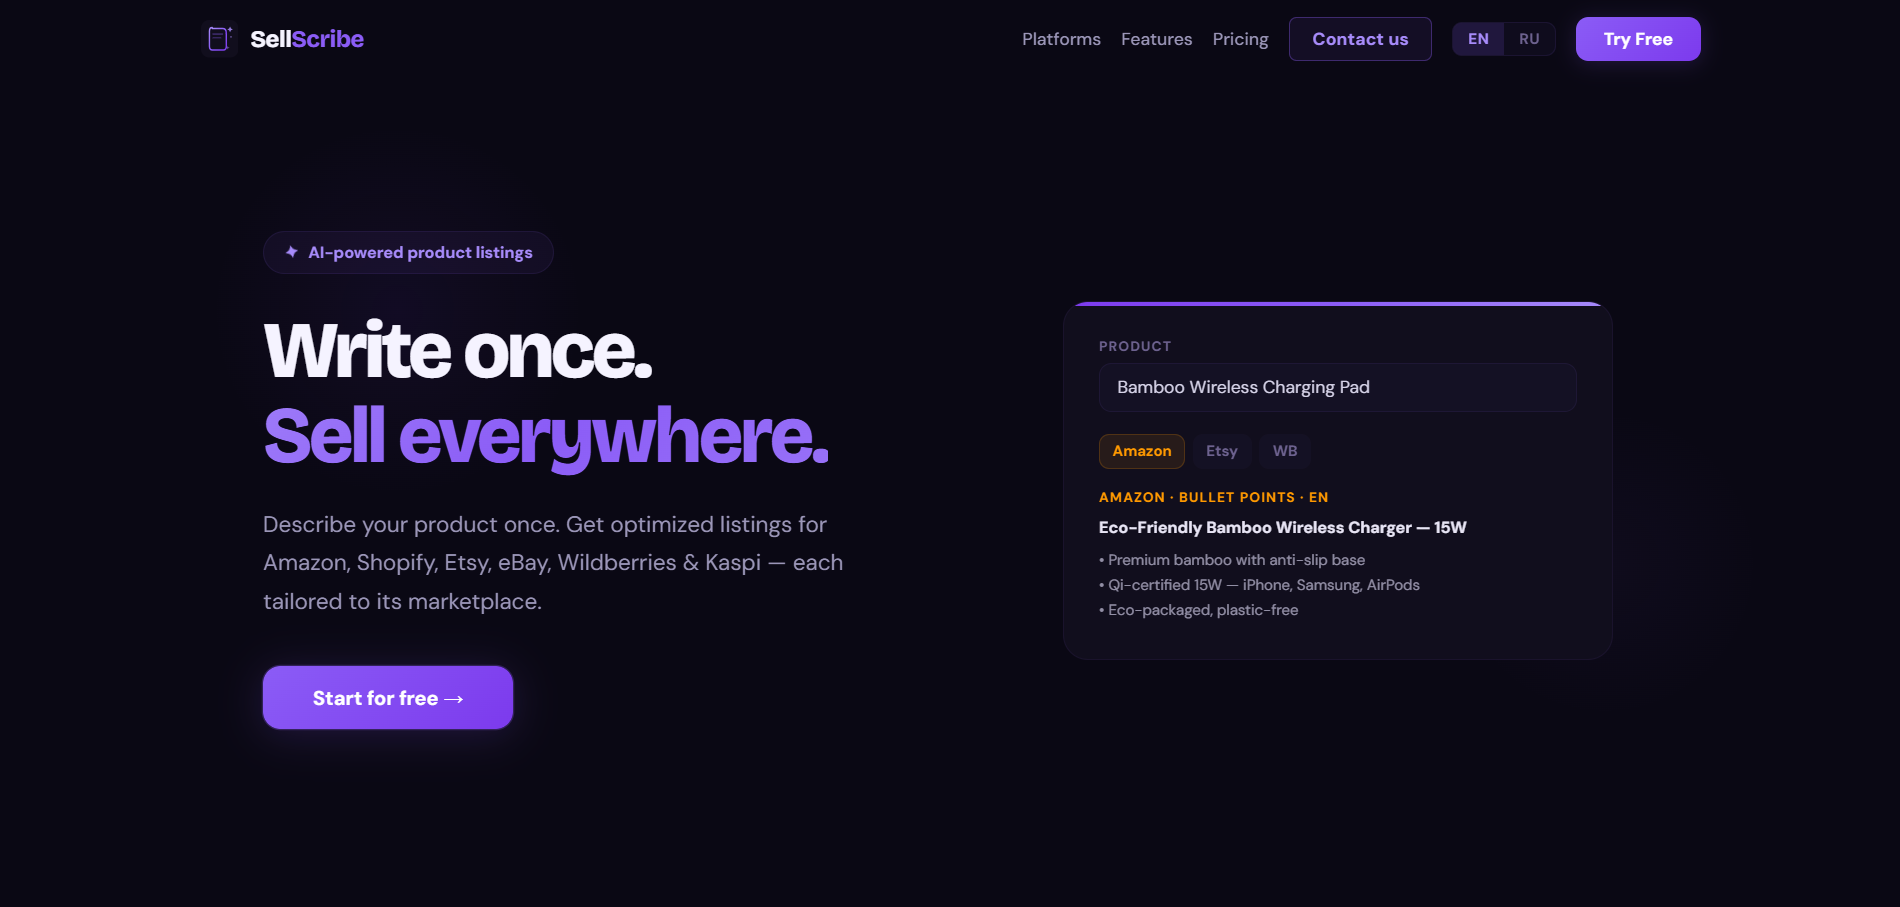Click the AI-powered product listings badge

pyautogui.click(x=407, y=252)
